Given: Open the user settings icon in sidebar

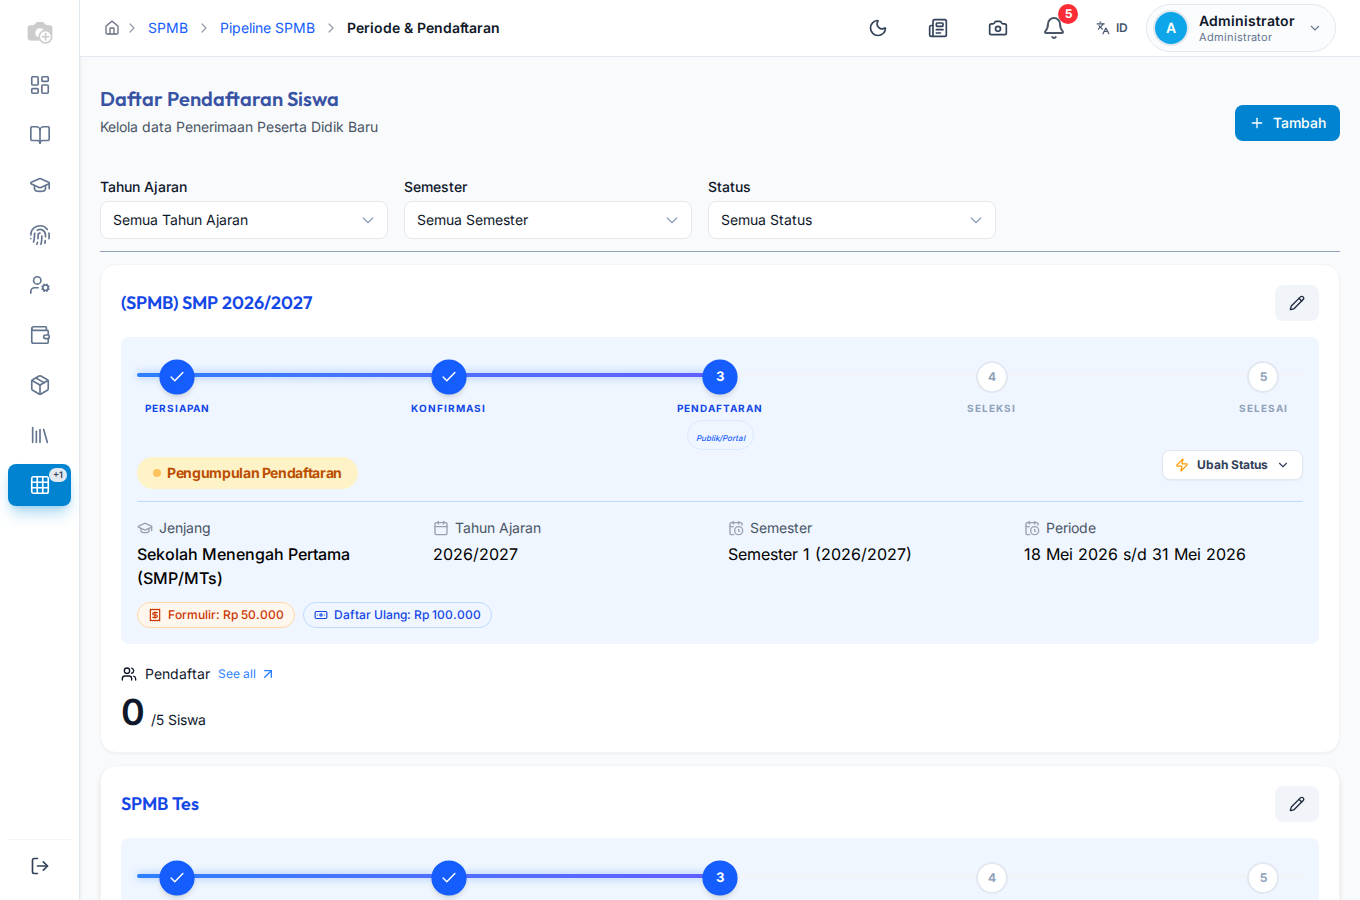Looking at the screenshot, I should [40, 285].
